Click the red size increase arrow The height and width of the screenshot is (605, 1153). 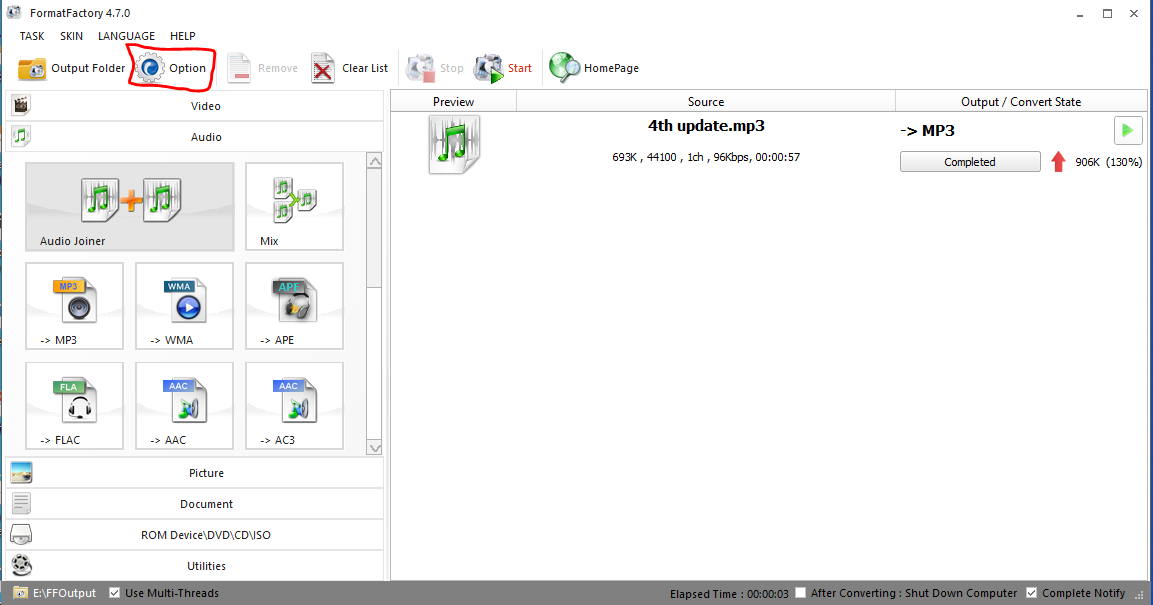(x=1057, y=162)
